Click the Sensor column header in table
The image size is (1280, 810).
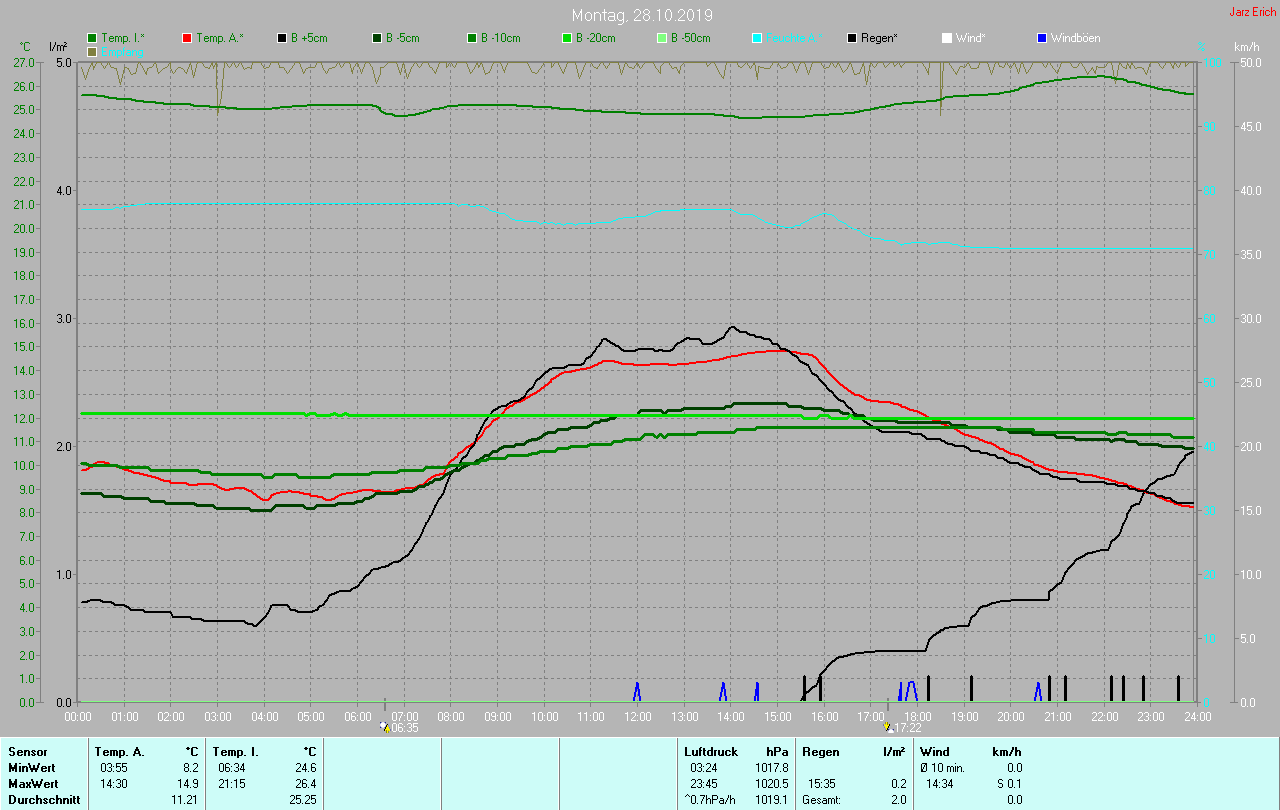(x=27, y=751)
